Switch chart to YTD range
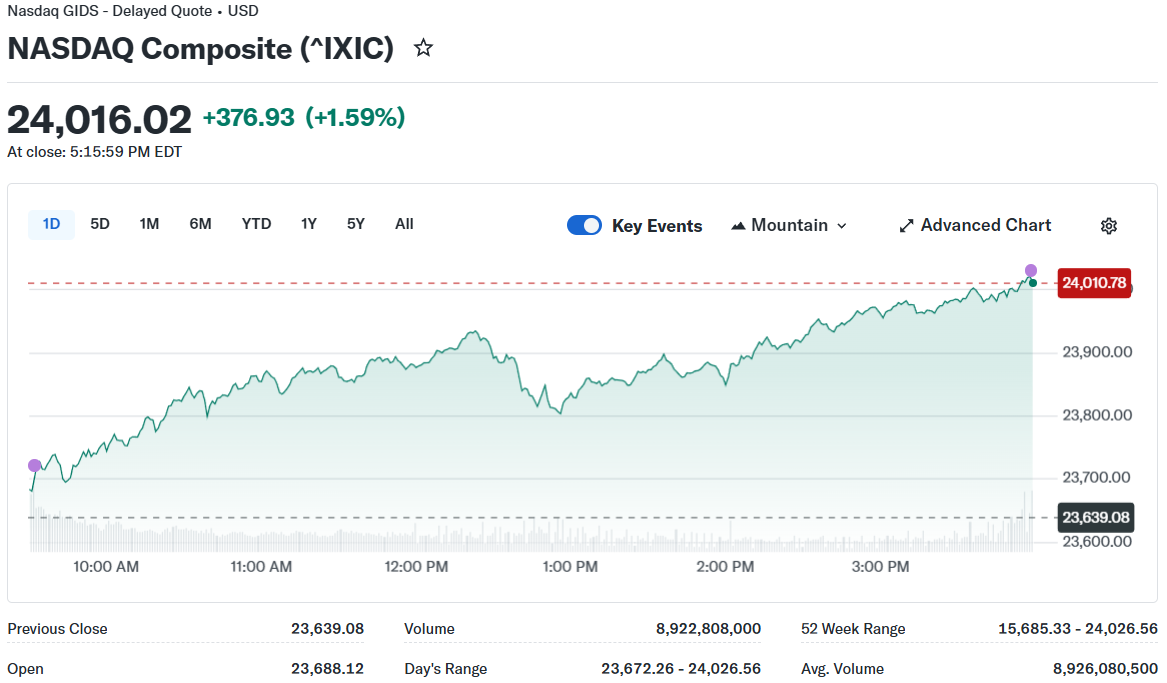 [x=256, y=224]
